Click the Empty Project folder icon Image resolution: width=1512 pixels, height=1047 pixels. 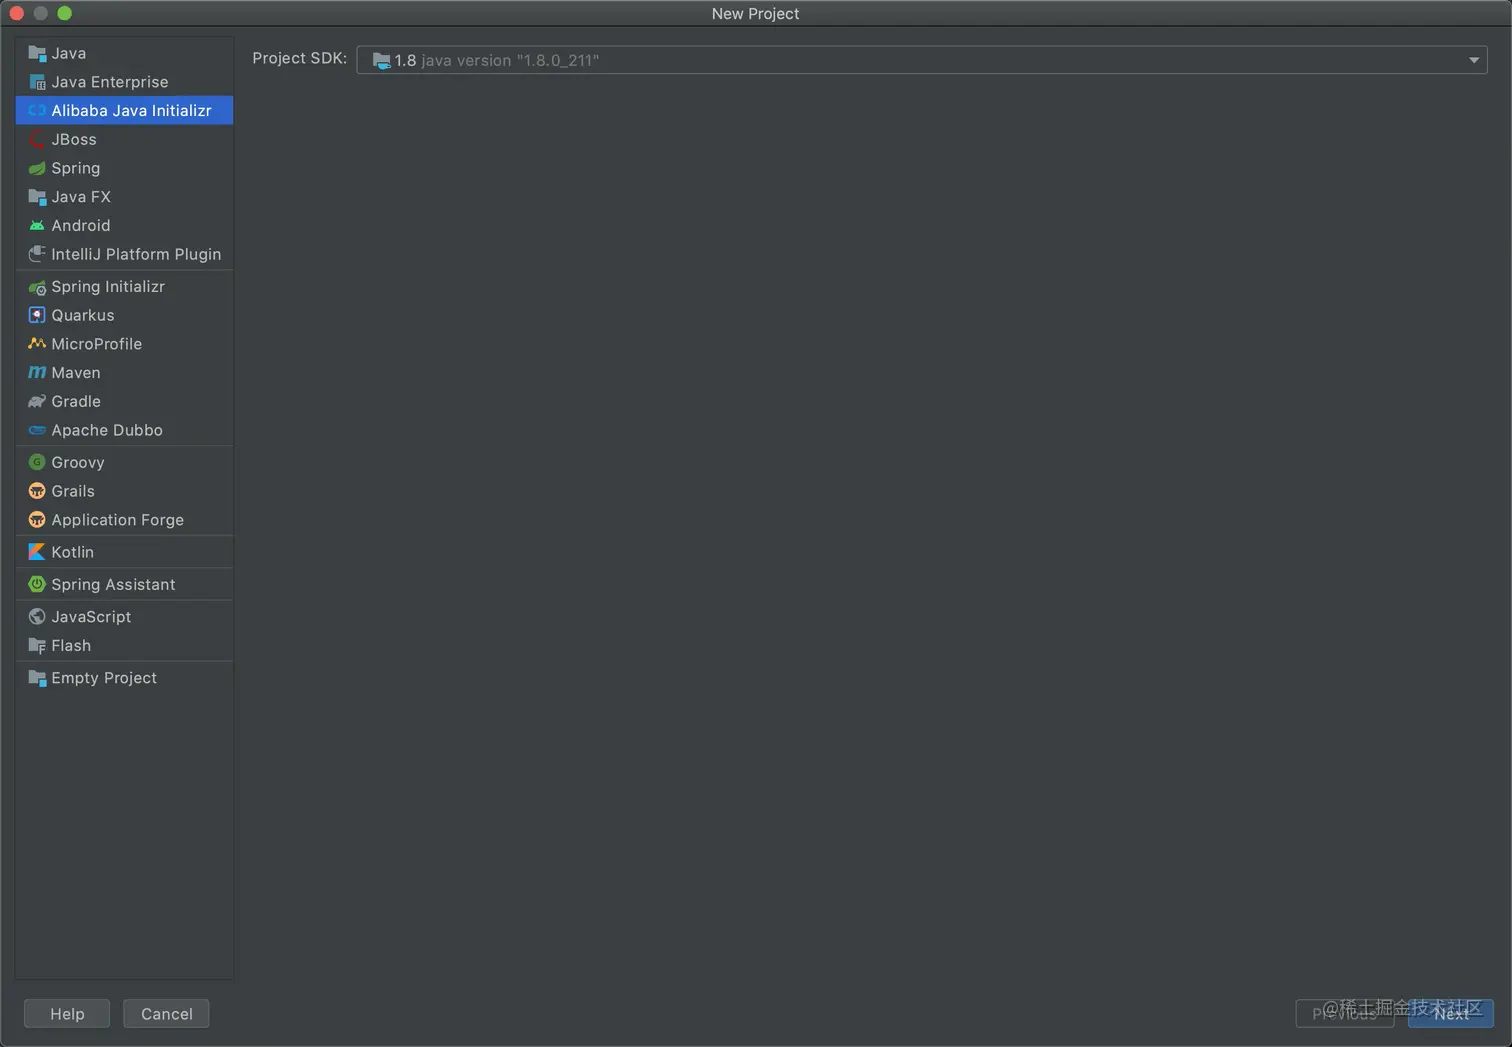click(37, 678)
